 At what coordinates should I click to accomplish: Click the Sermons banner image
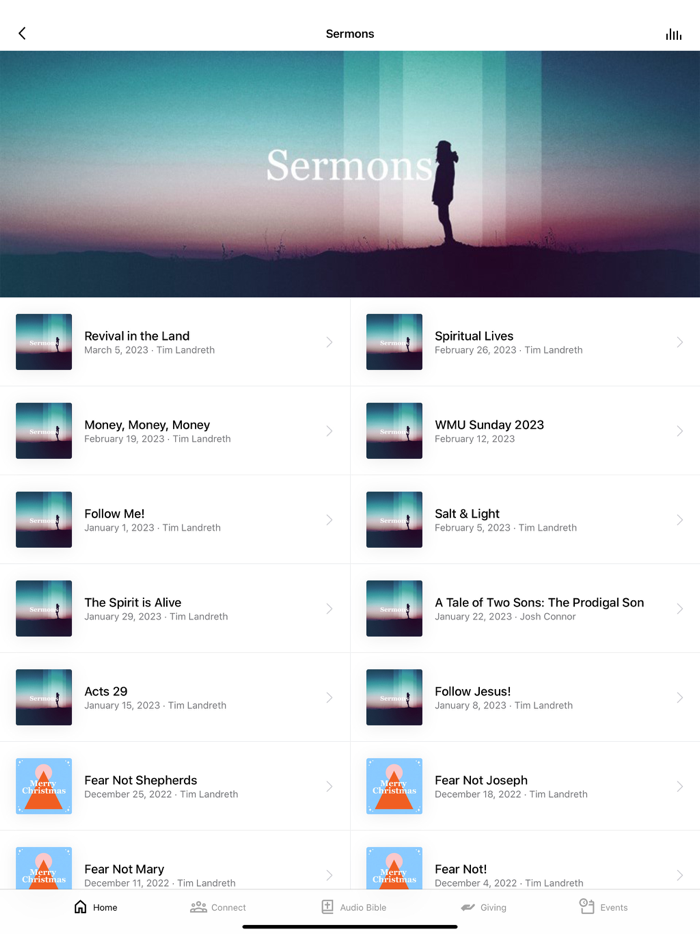tap(350, 174)
